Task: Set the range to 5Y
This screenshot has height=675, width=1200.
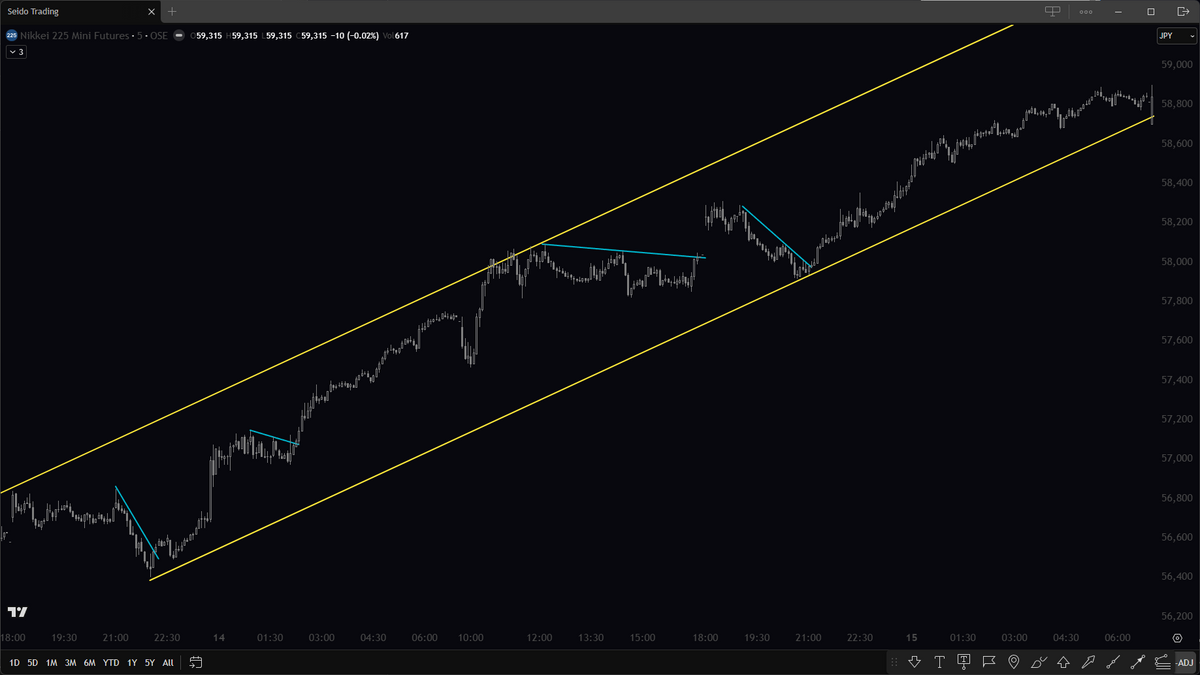Action: 150,663
